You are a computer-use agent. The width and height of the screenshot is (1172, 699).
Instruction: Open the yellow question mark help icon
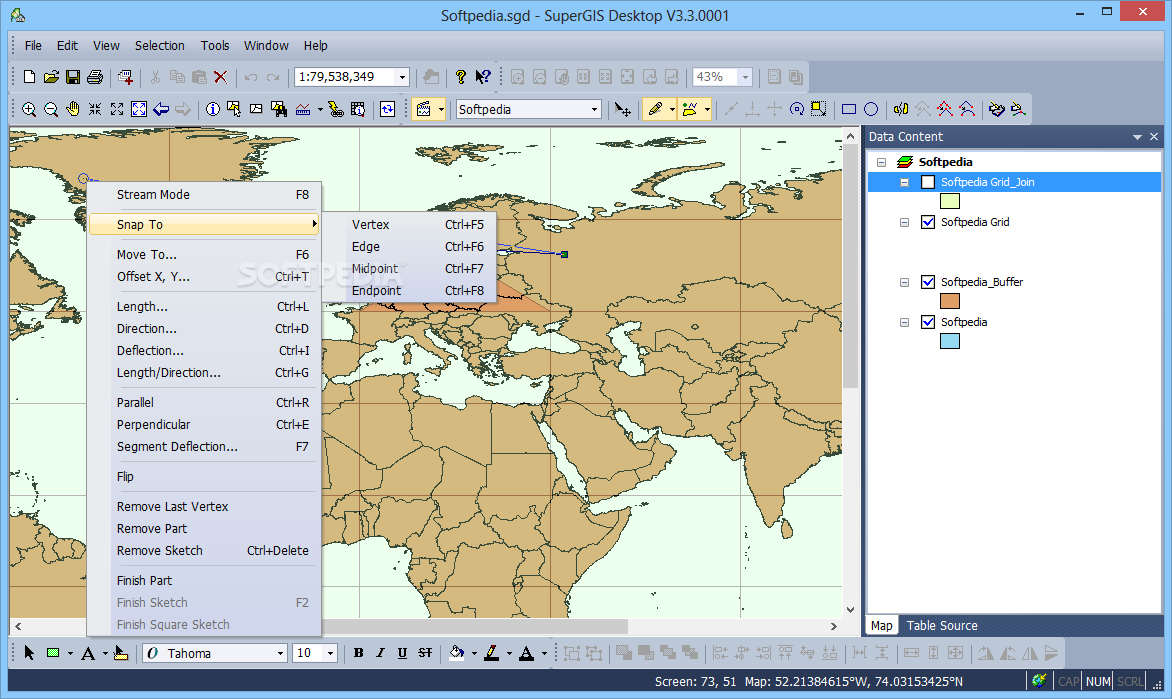460,77
